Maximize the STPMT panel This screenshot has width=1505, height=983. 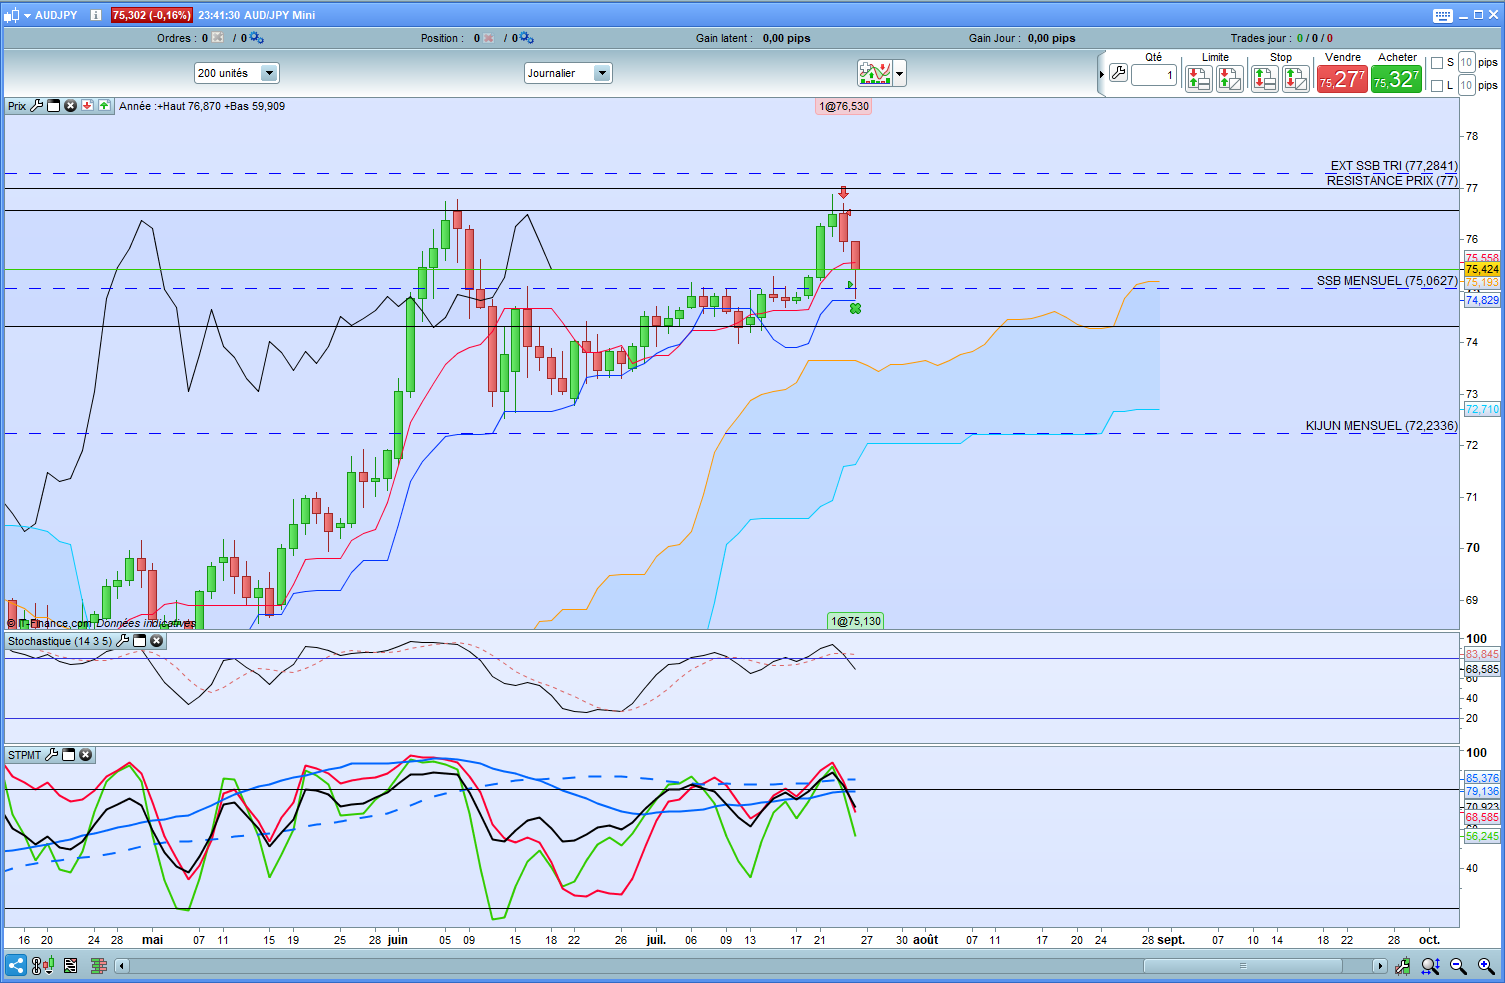pyautogui.click(x=69, y=755)
